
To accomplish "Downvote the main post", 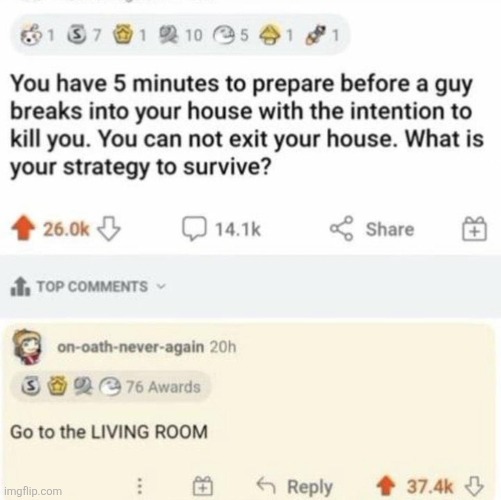I will (108, 229).
